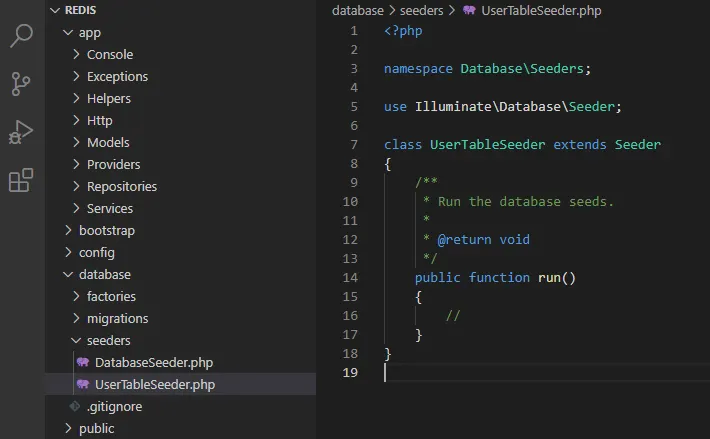Click the 'namespace' keyword
Screen dimensions: 710x439
(418, 69)
